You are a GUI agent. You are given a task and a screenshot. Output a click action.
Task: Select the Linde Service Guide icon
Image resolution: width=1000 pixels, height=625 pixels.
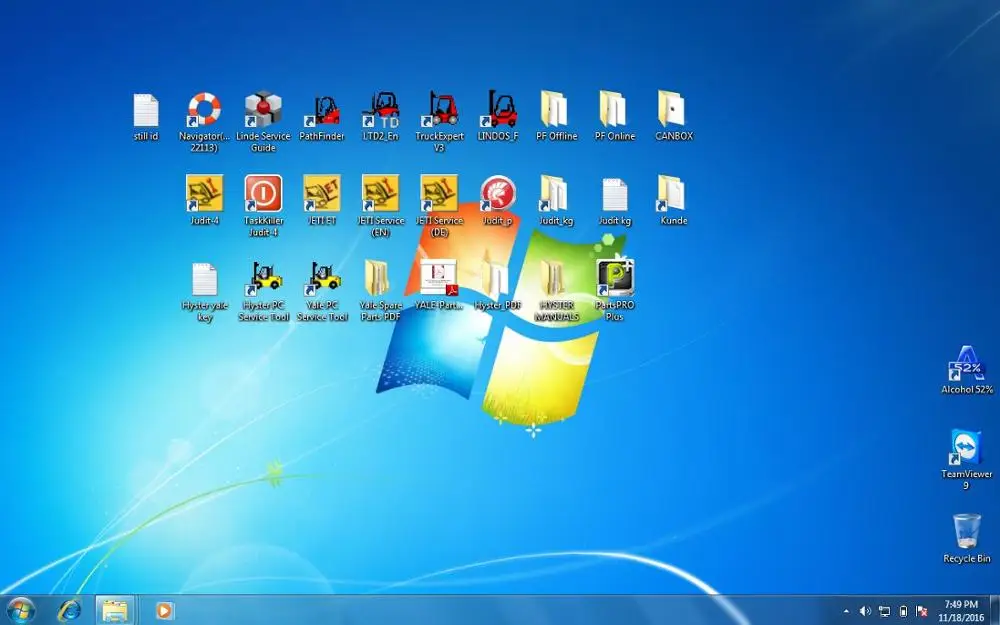pos(263,110)
